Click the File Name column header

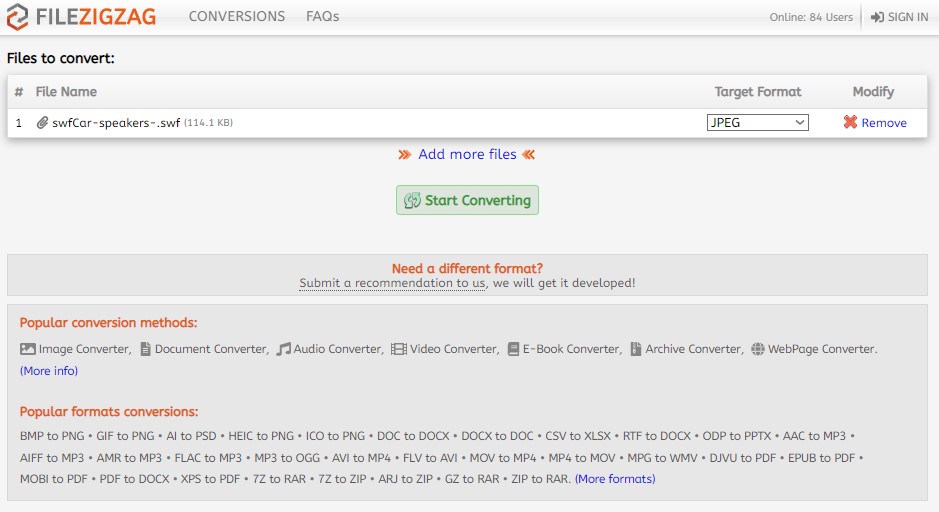pyautogui.click(x=66, y=92)
